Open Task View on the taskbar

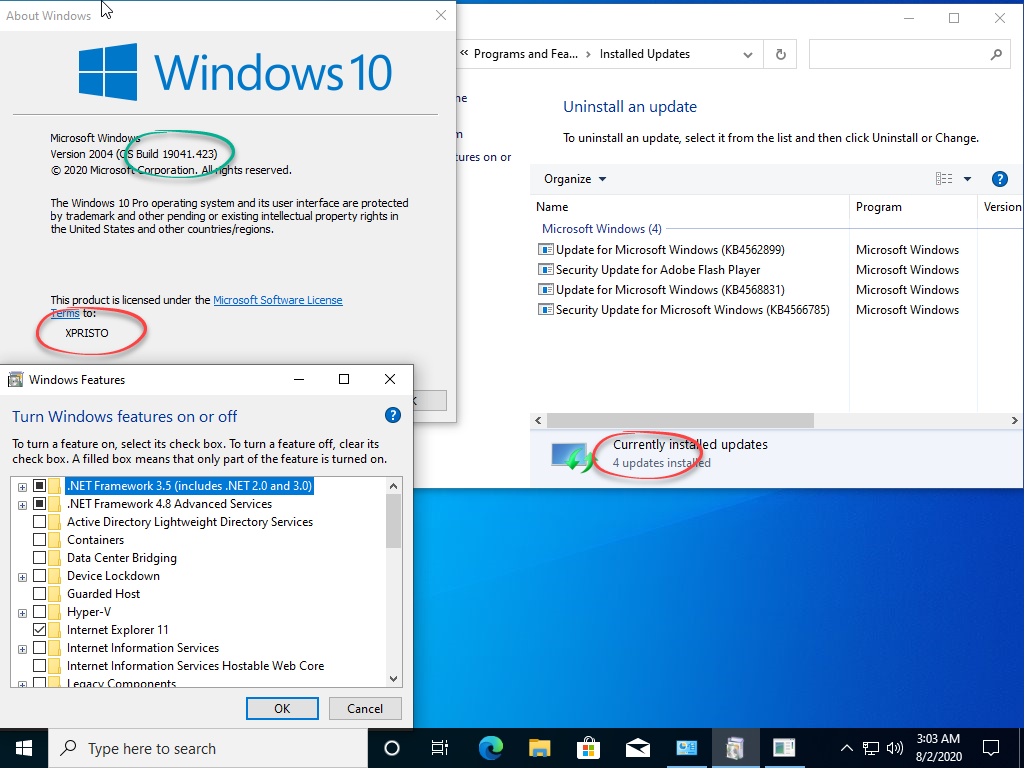coord(441,748)
